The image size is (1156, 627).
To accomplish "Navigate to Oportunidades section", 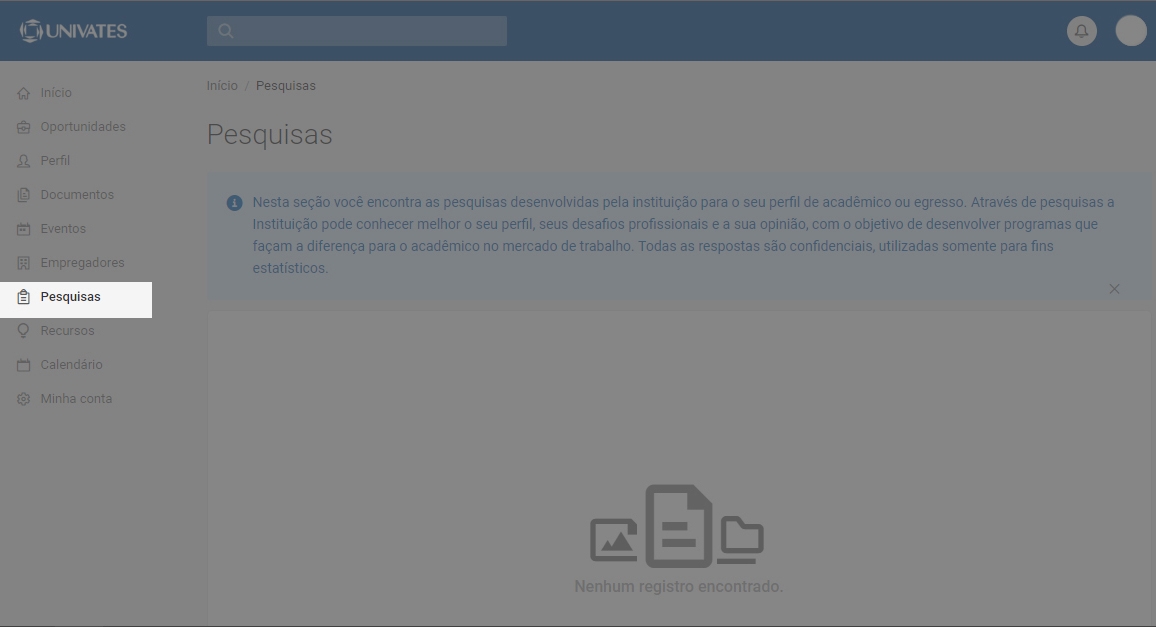I will [x=83, y=127].
